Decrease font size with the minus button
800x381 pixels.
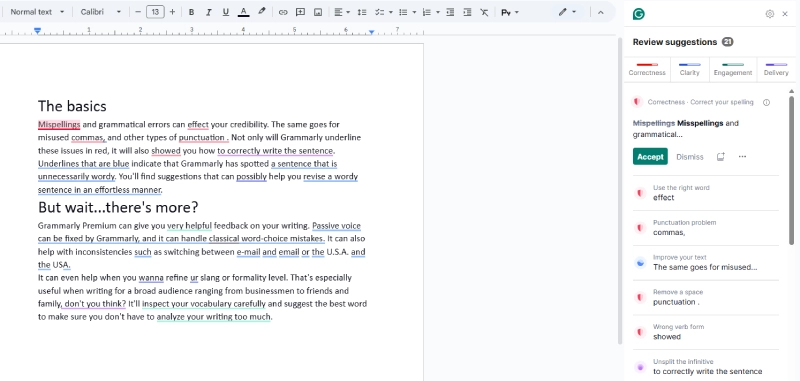coord(138,12)
